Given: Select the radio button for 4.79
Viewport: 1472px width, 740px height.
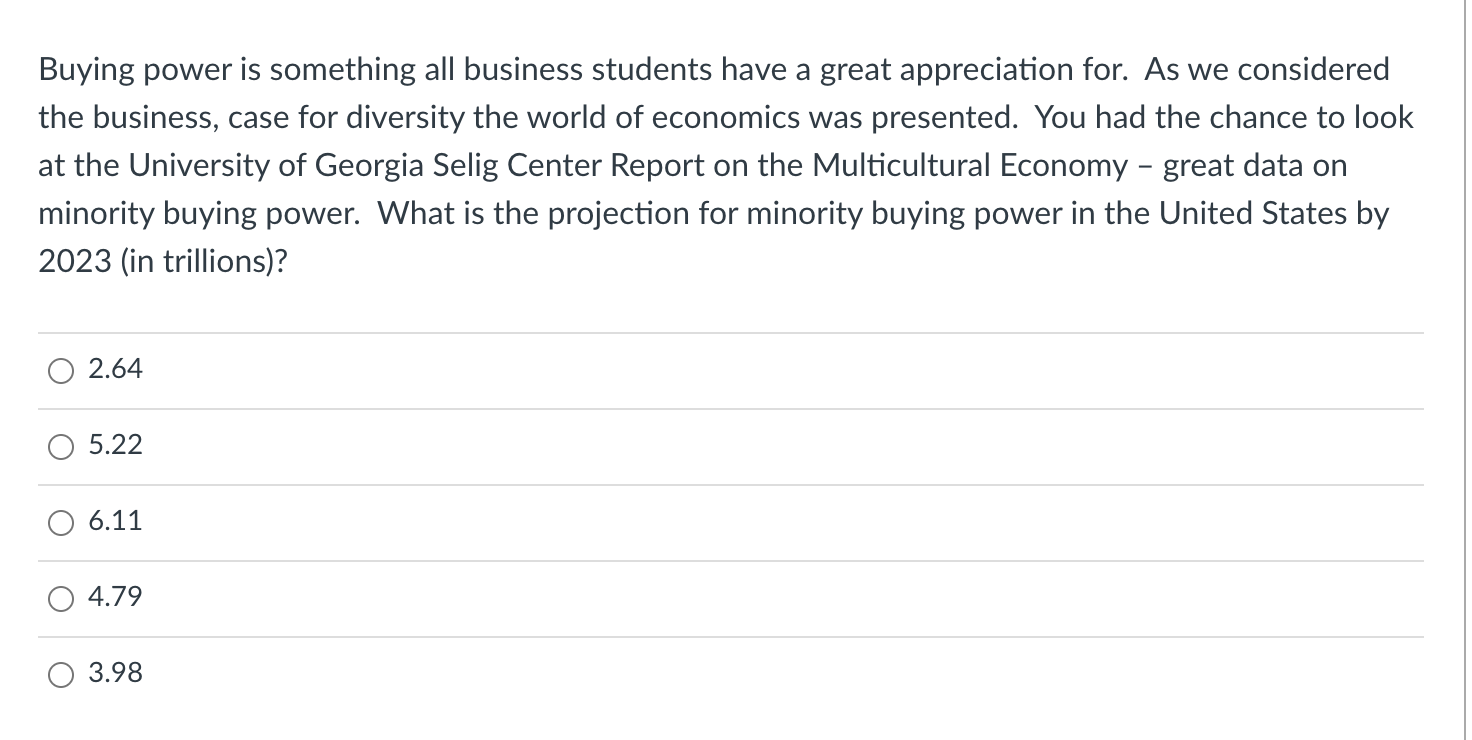Looking at the screenshot, I should [60, 598].
